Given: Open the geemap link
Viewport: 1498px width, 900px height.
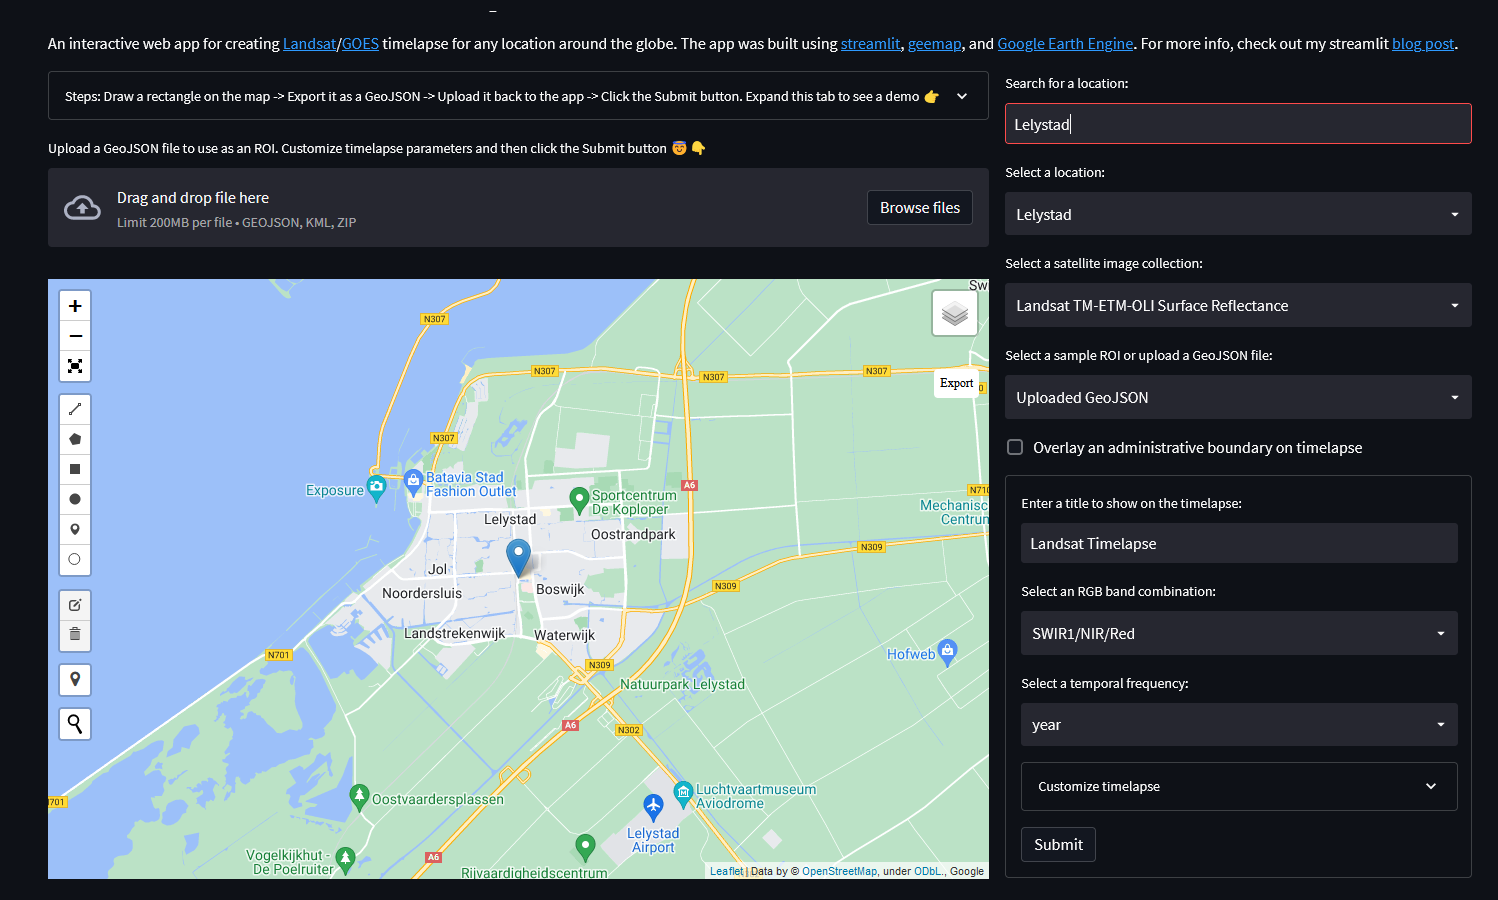Looking at the screenshot, I should (x=934, y=43).
